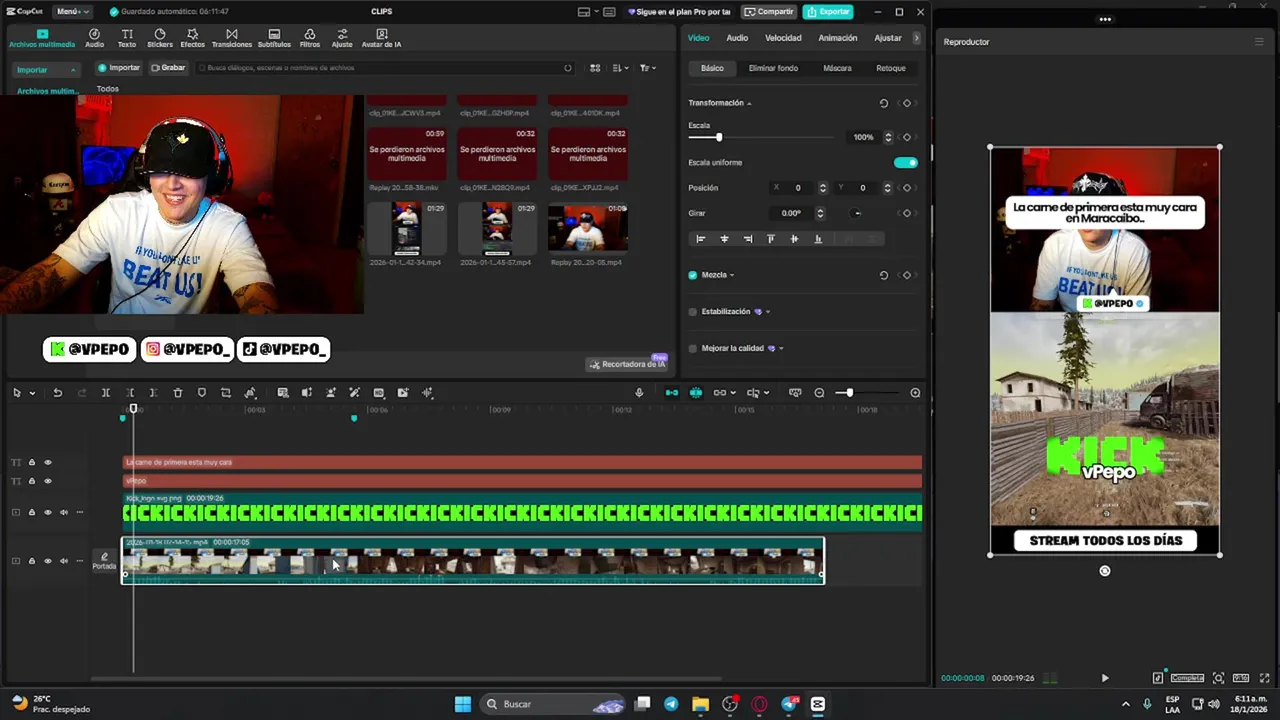
Task: Open the Subtítulos panel
Action: point(274,38)
